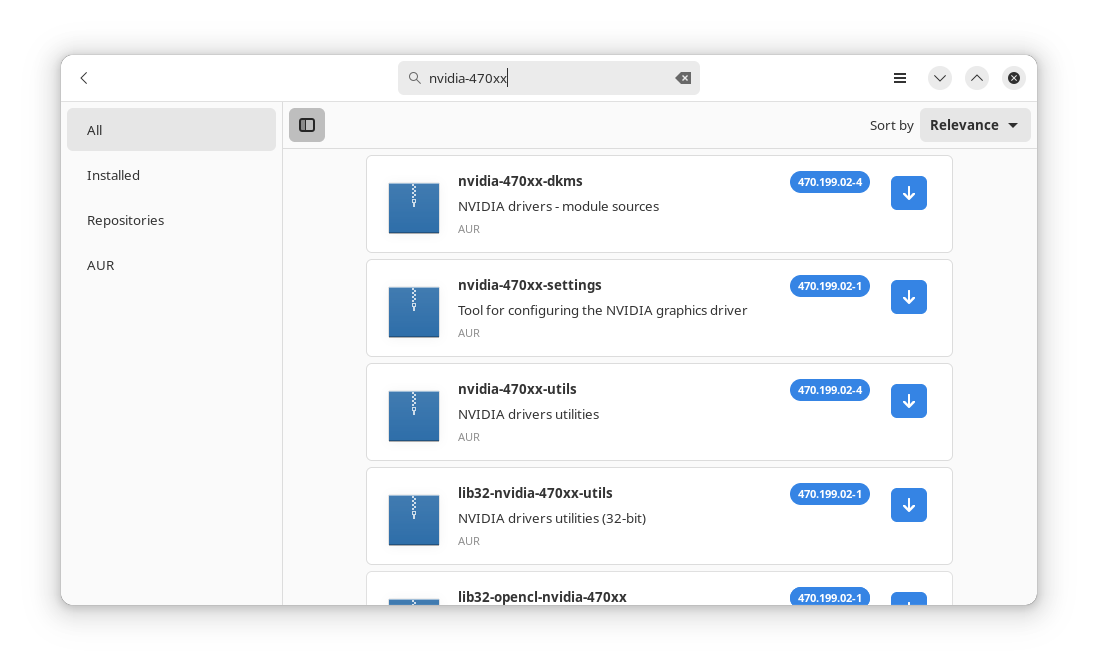Open nvidia-470xx-settings package details
Screen dimensions: 1098x672
529,285
